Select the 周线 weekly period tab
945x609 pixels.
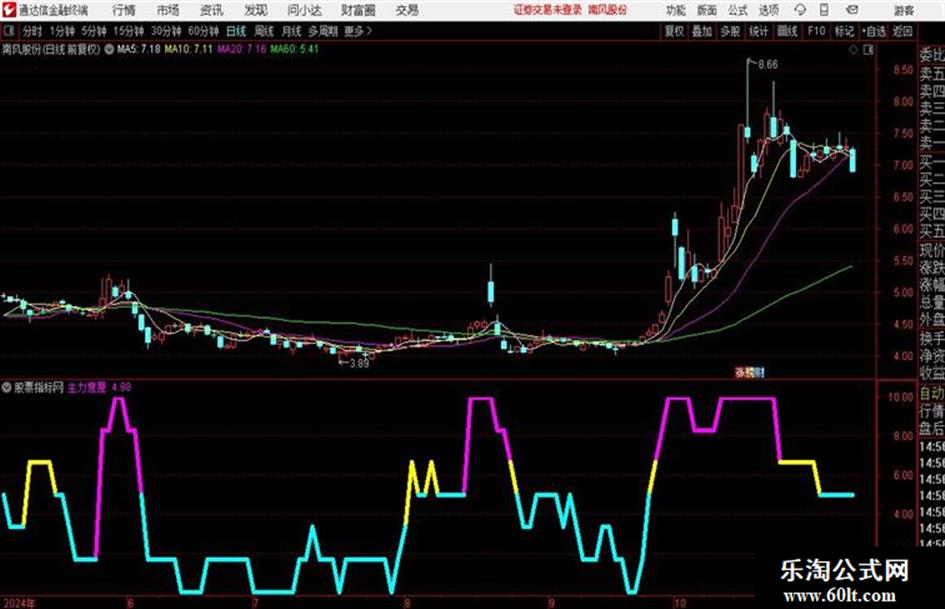264,31
